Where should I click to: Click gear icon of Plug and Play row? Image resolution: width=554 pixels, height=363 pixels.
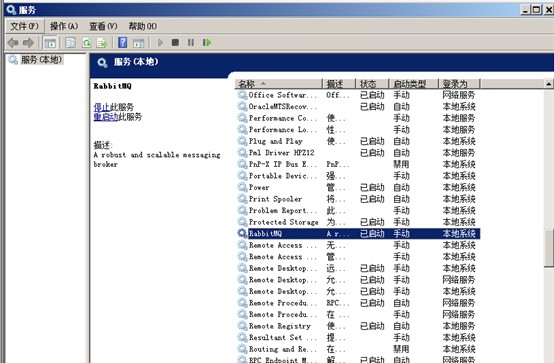[x=242, y=141]
